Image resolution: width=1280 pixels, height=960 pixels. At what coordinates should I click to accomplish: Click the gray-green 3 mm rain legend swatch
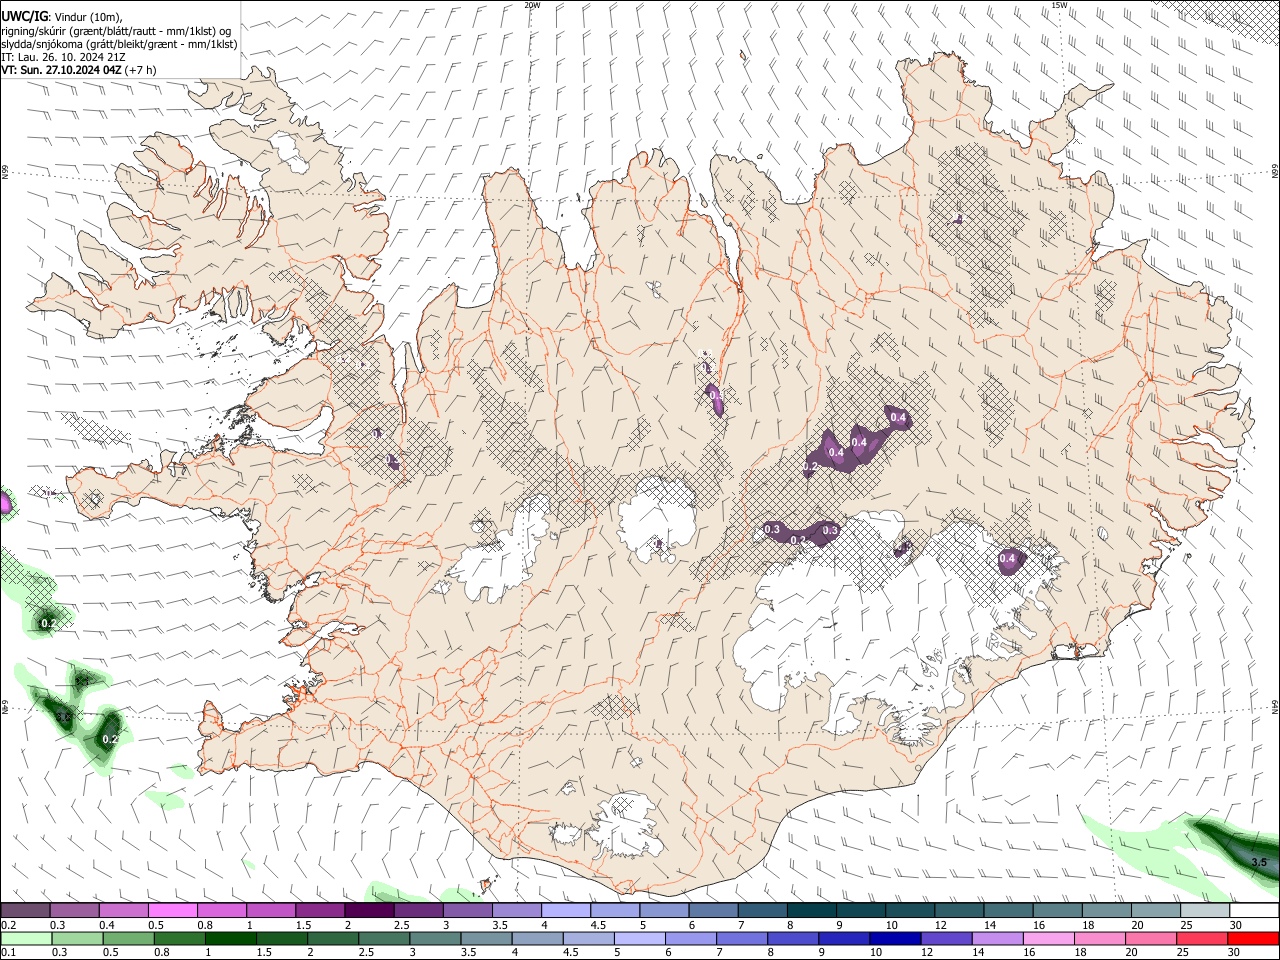(435, 938)
